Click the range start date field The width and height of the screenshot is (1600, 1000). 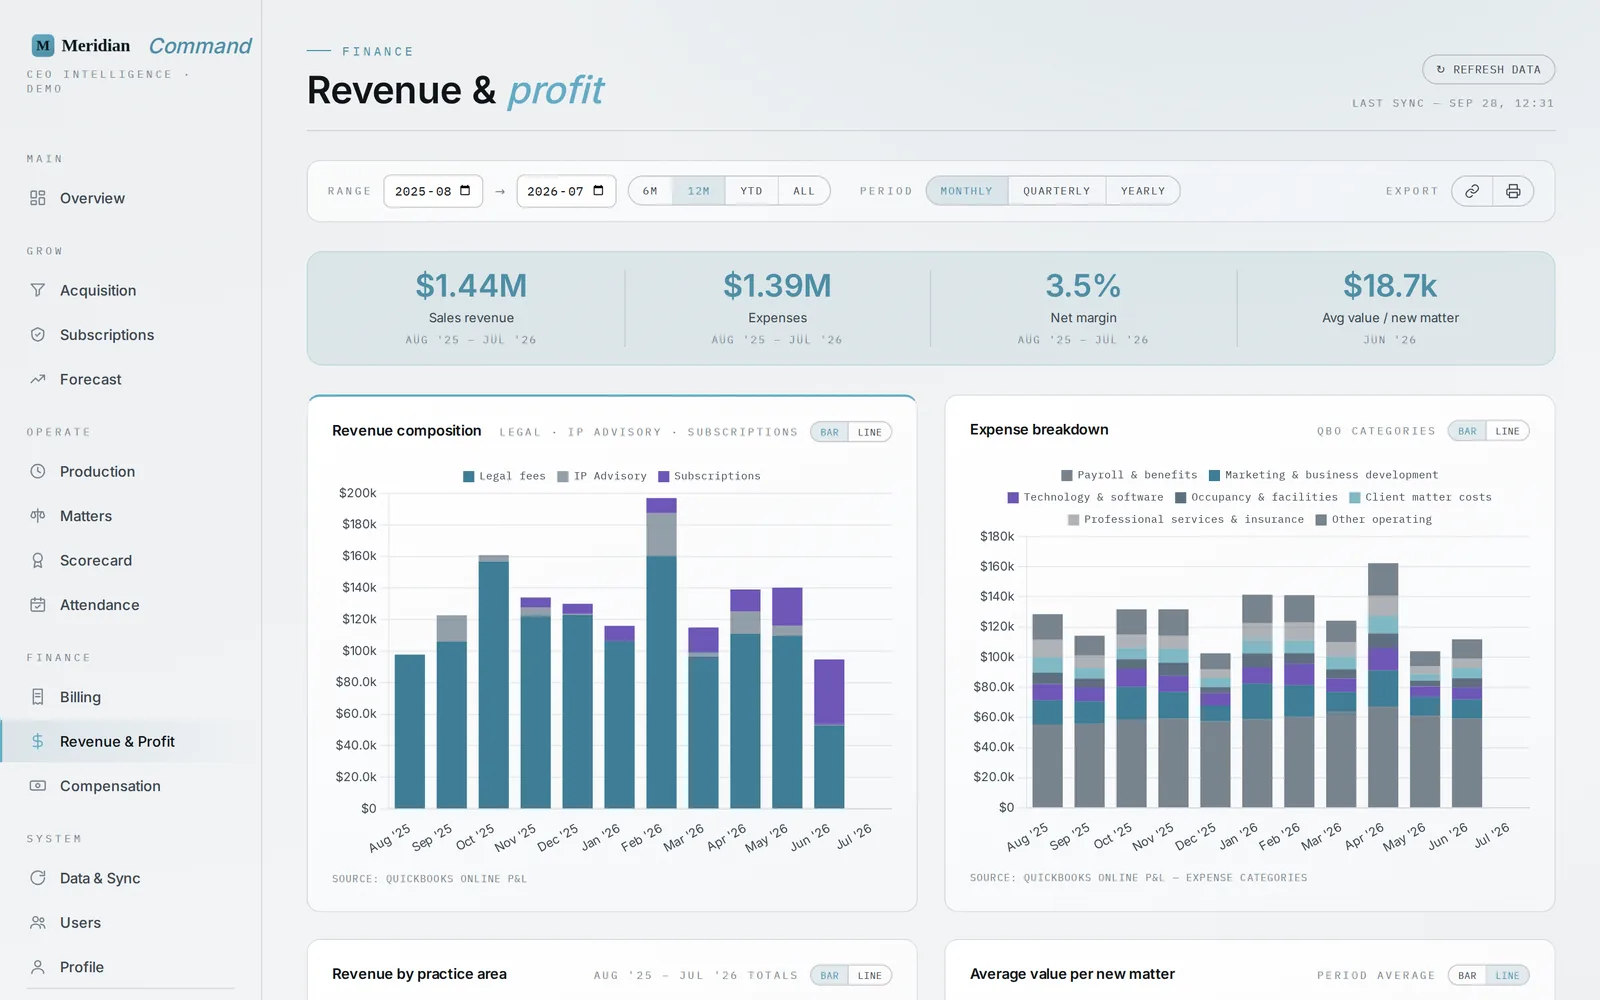433,191
